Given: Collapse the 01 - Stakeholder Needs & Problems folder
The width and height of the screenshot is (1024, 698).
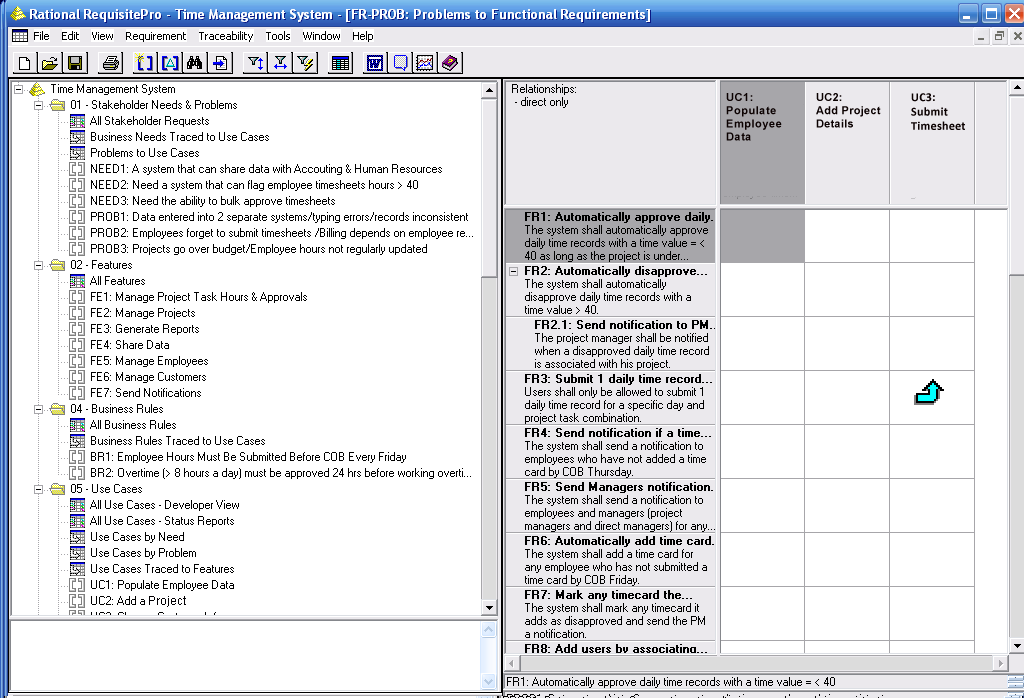Looking at the screenshot, I should click(x=39, y=105).
